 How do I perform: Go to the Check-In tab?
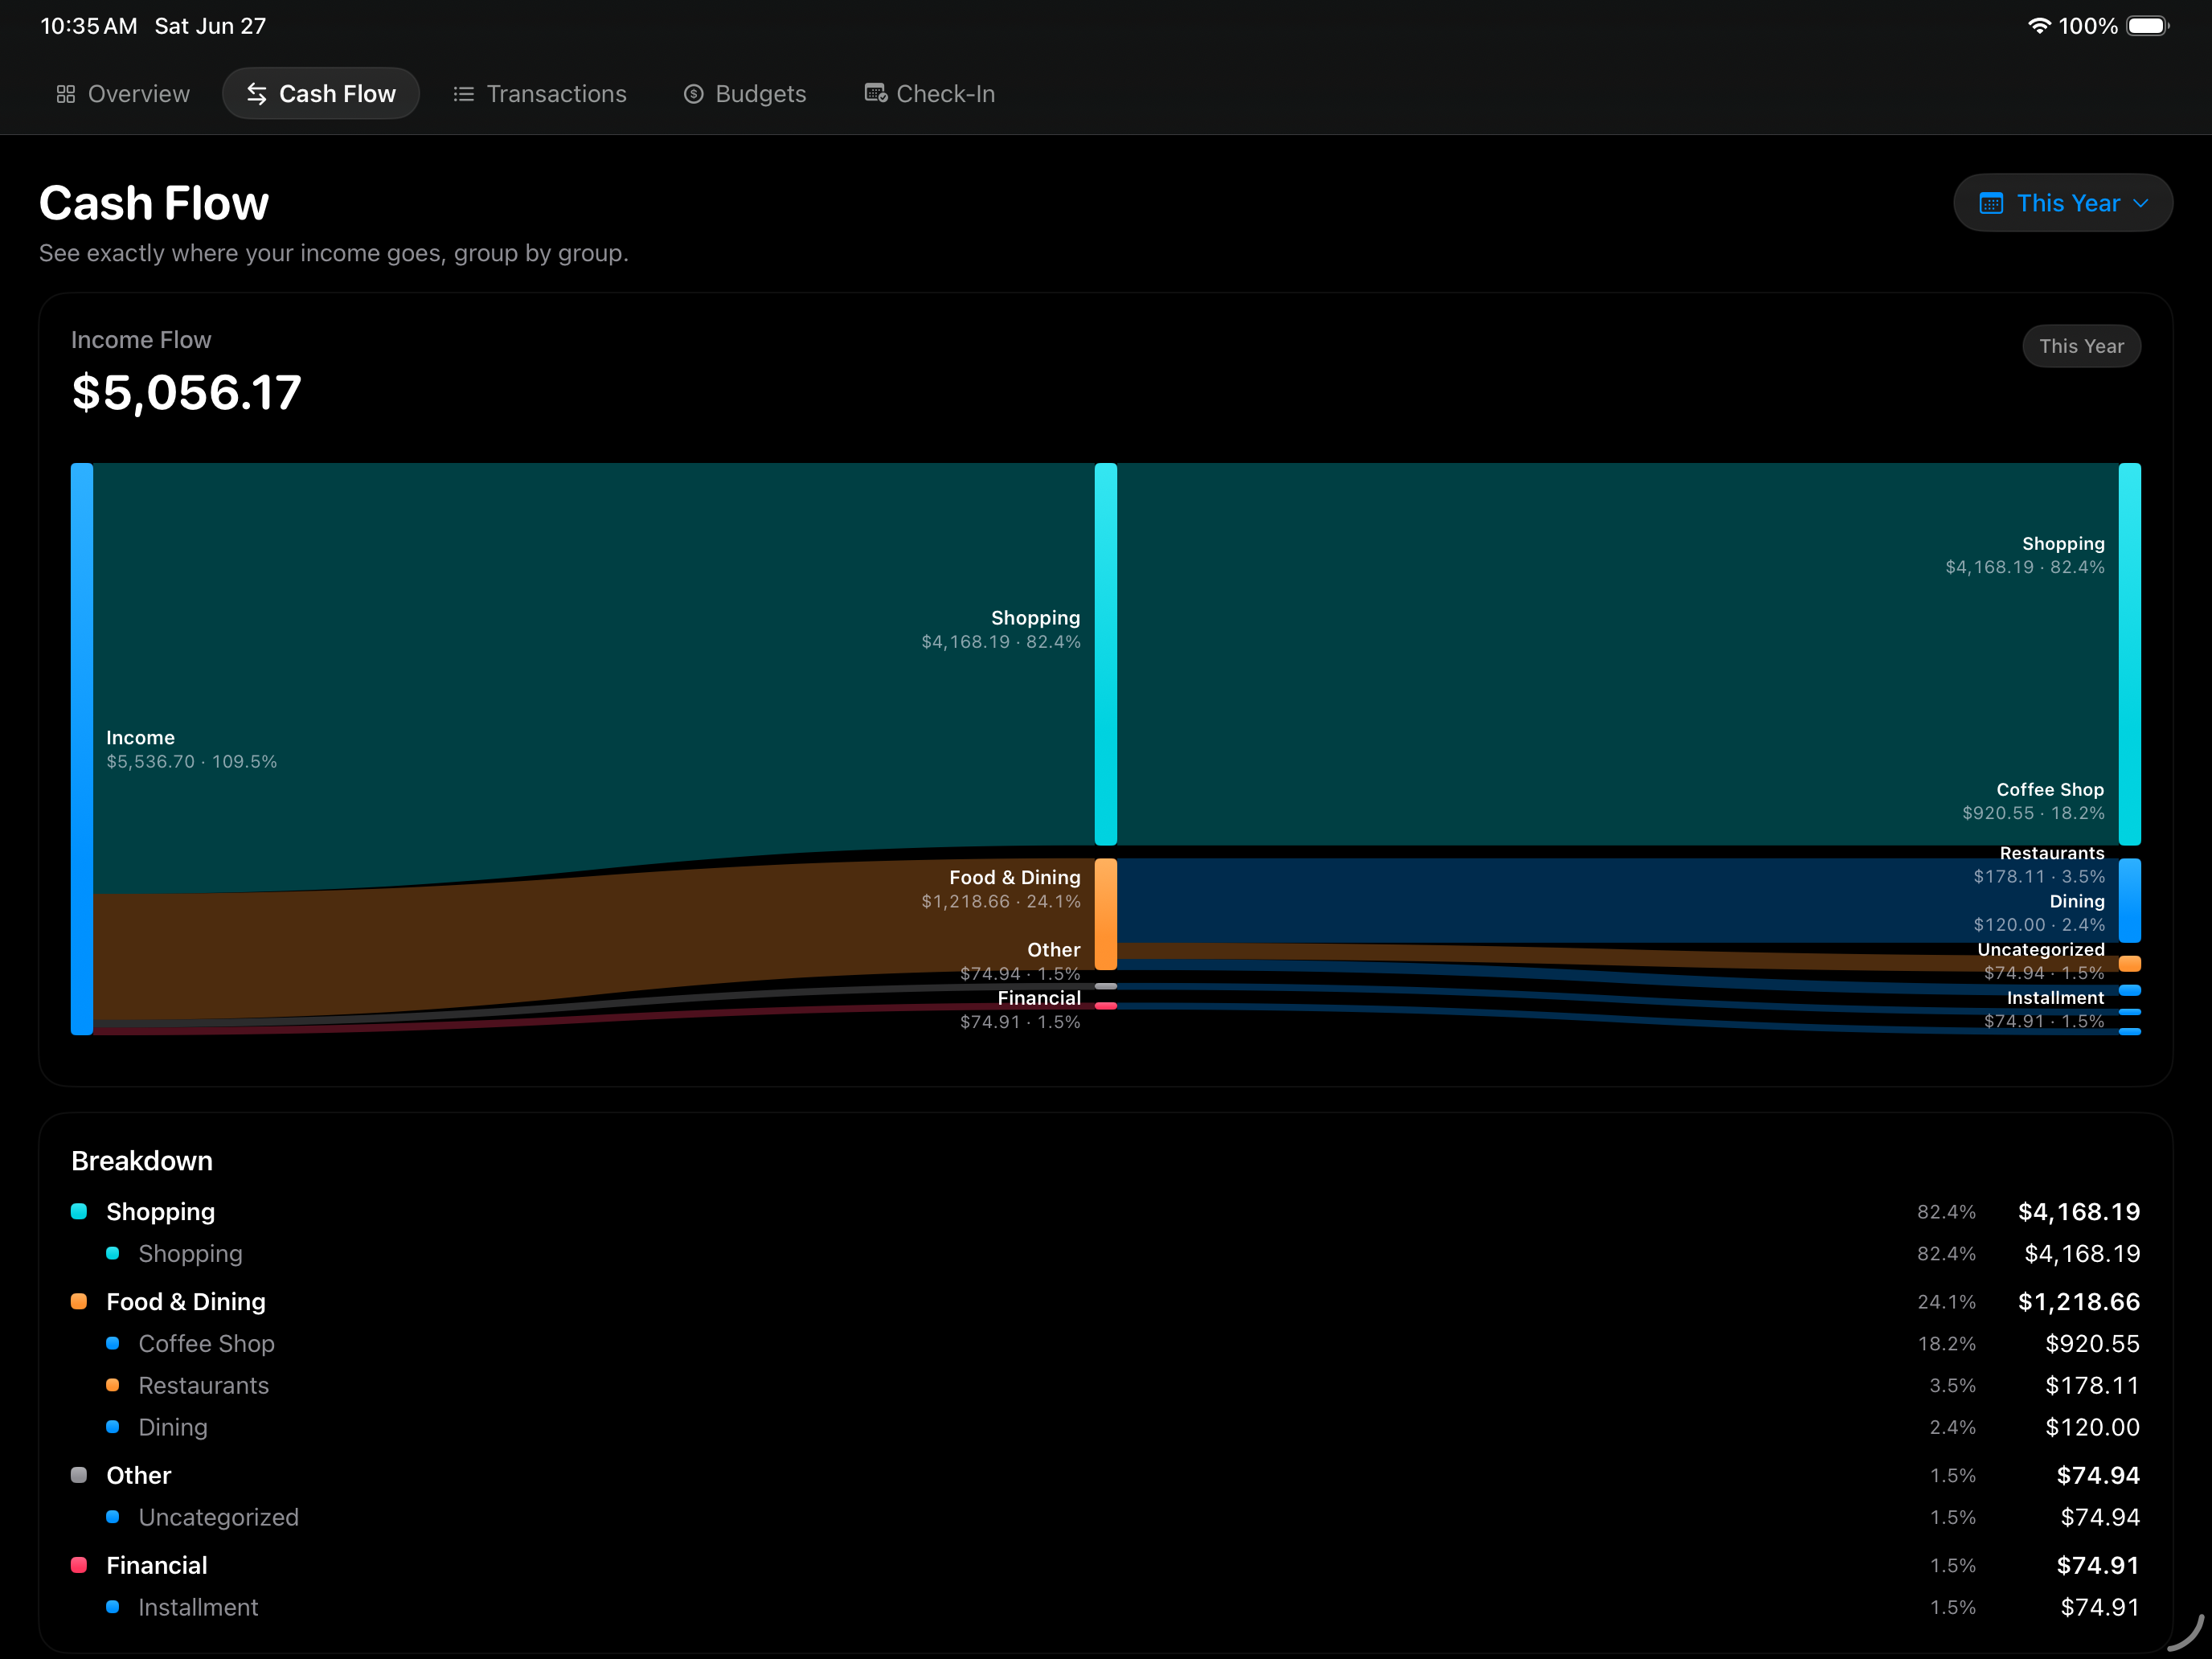point(930,94)
